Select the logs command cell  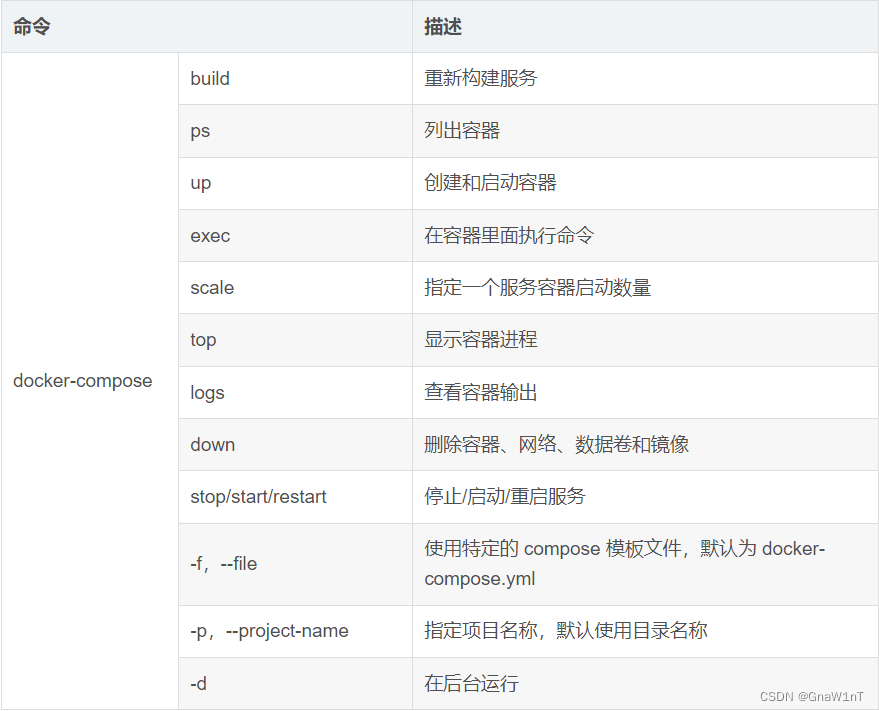point(206,392)
